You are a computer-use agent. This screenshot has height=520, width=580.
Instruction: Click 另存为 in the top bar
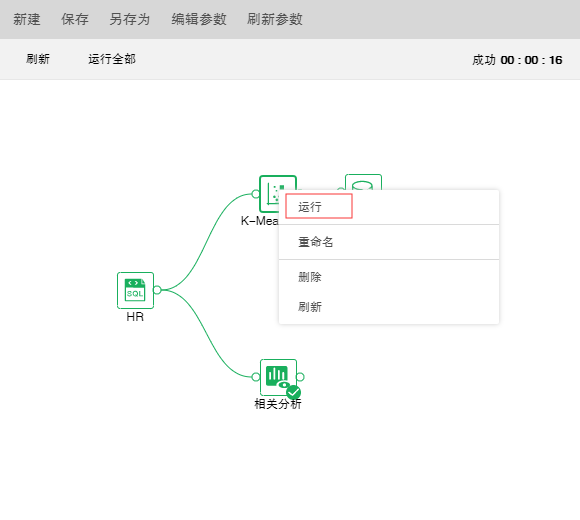coord(129,19)
